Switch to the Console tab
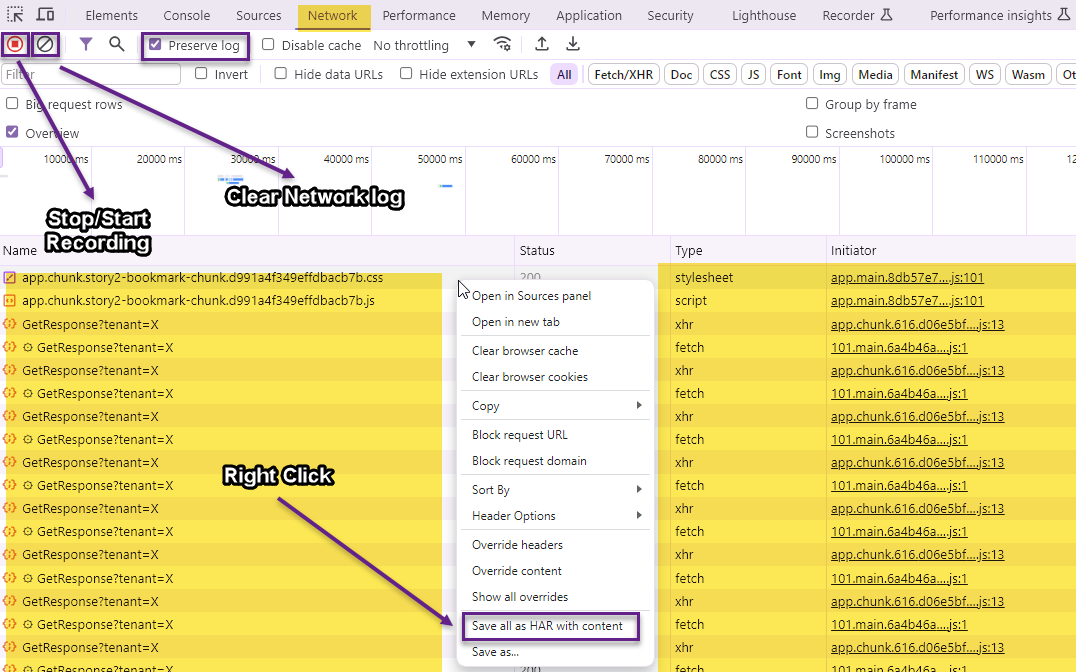This screenshot has height=672, width=1076. click(x=187, y=15)
